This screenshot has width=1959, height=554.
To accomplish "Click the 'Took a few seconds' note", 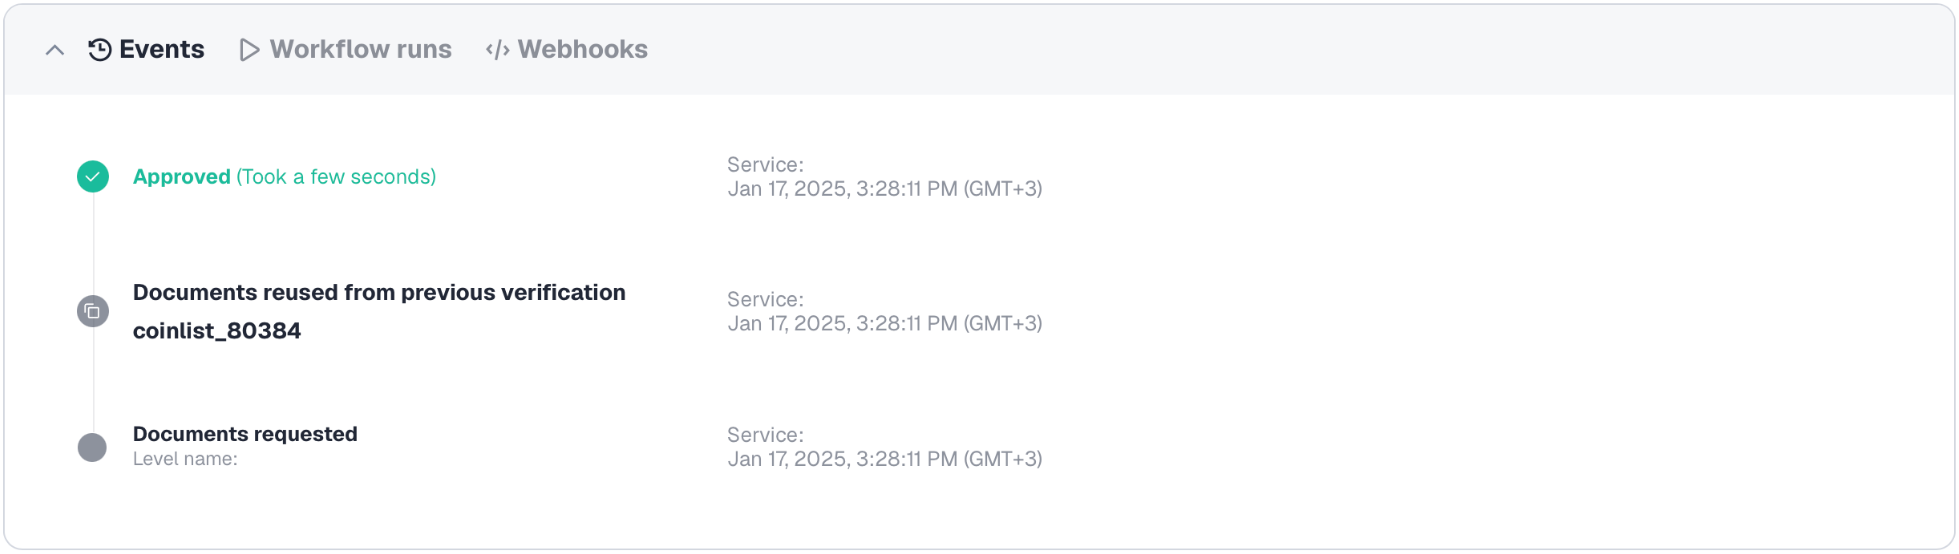I will click(336, 177).
